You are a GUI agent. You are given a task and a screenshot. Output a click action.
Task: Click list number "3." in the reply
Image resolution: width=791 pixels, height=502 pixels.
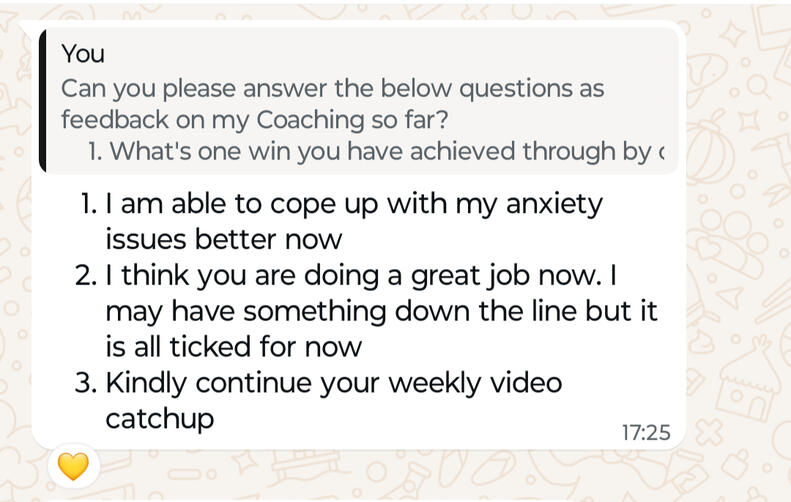pyautogui.click(x=86, y=382)
